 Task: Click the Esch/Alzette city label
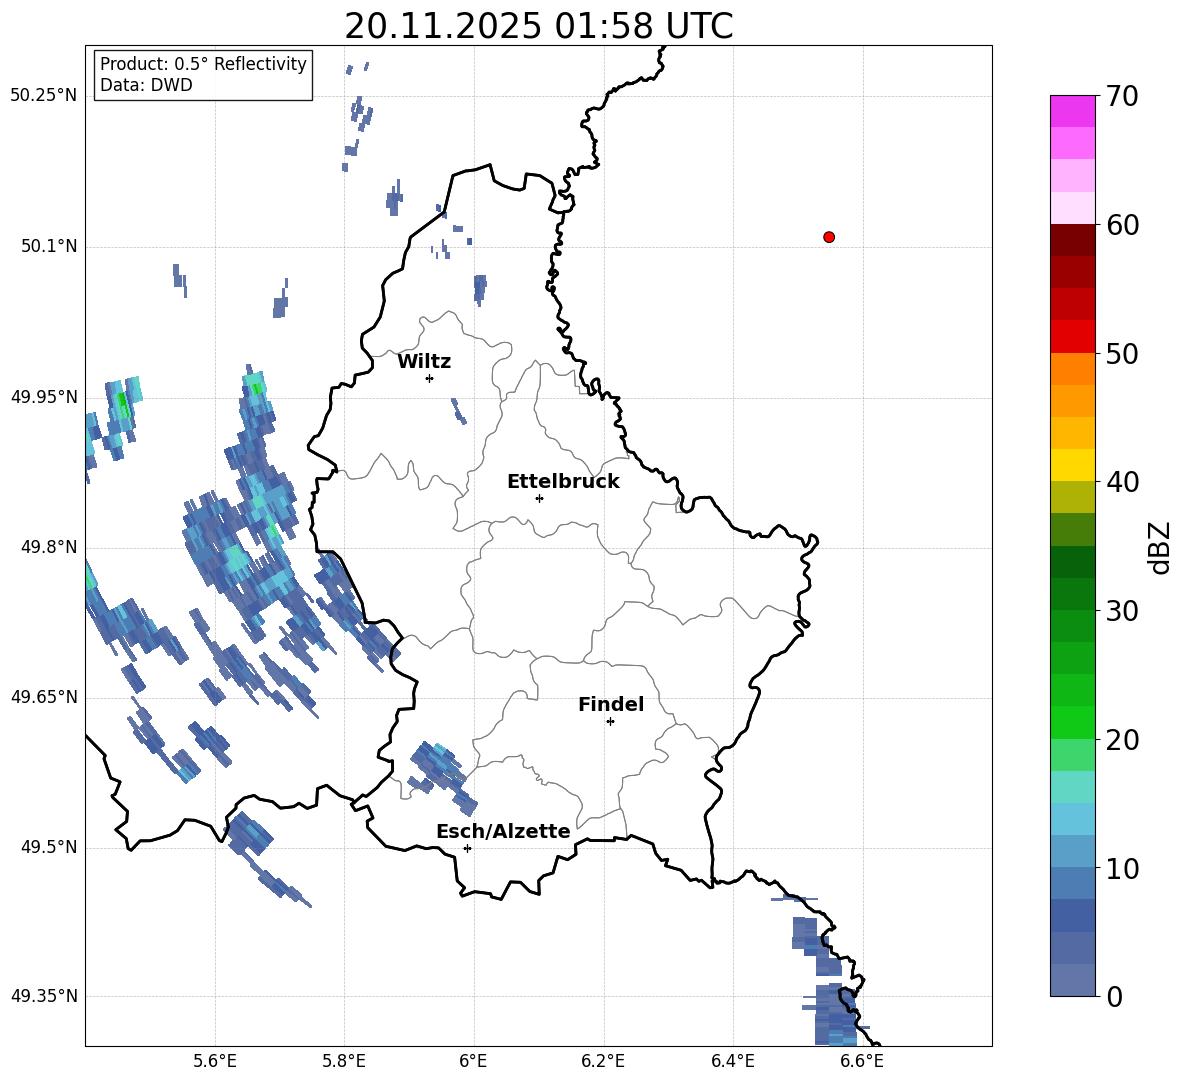click(x=503, y=831)
